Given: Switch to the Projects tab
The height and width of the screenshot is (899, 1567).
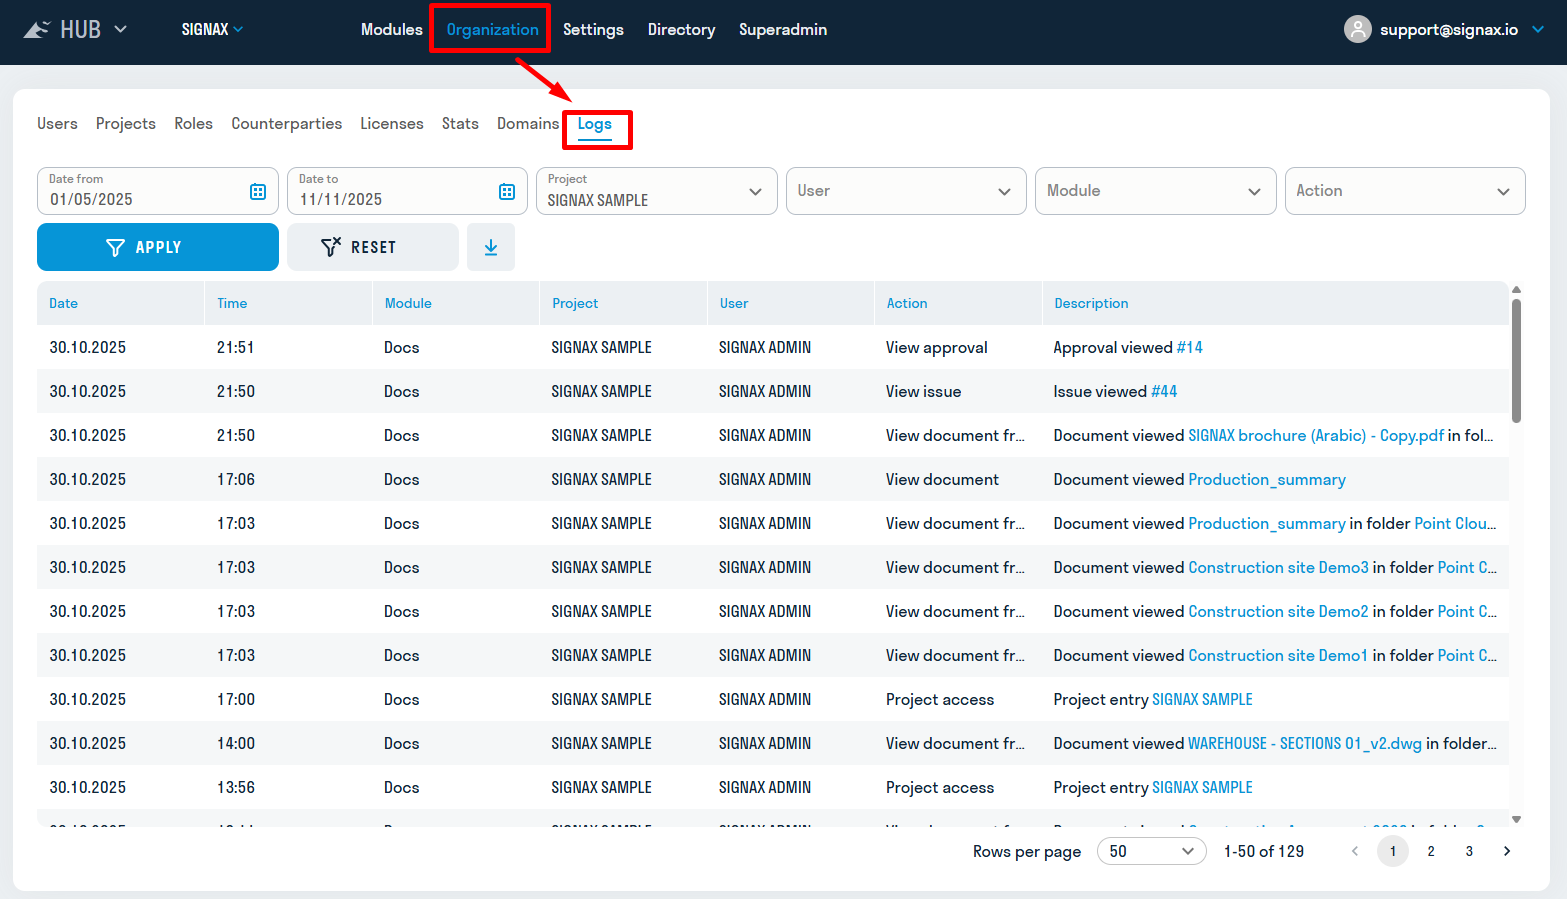Looking at the screenshot, I should point(126,124).
